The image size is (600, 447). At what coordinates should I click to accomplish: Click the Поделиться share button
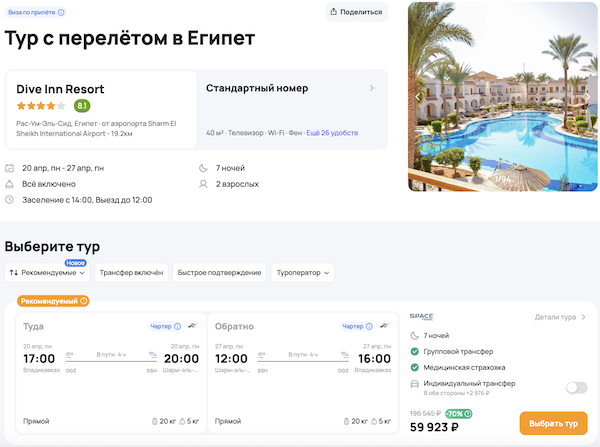357,12
